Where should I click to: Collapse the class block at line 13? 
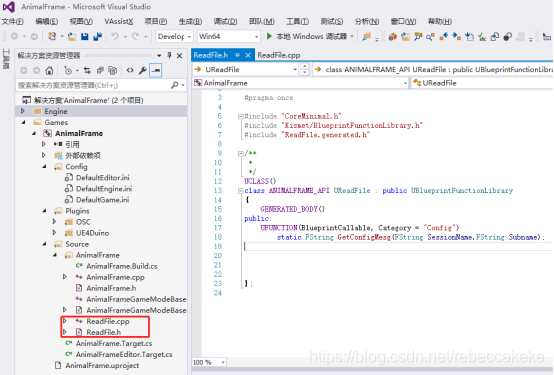pyautogui.click(x=241, y=191)
